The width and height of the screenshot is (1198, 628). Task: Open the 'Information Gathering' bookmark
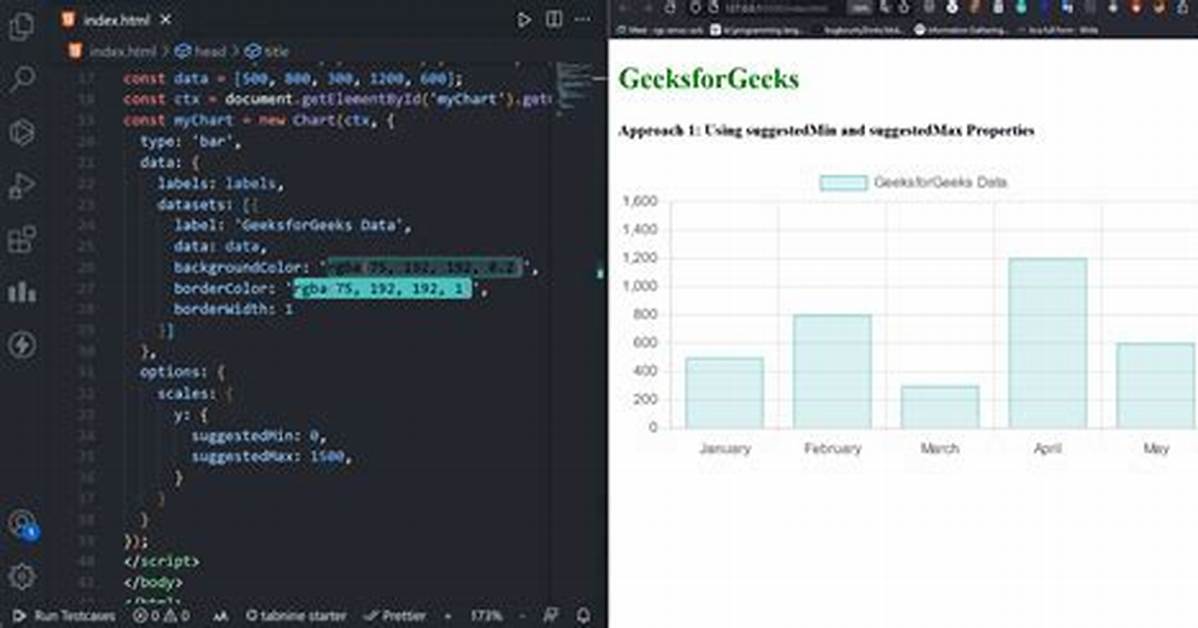click(x=961, y=30)
